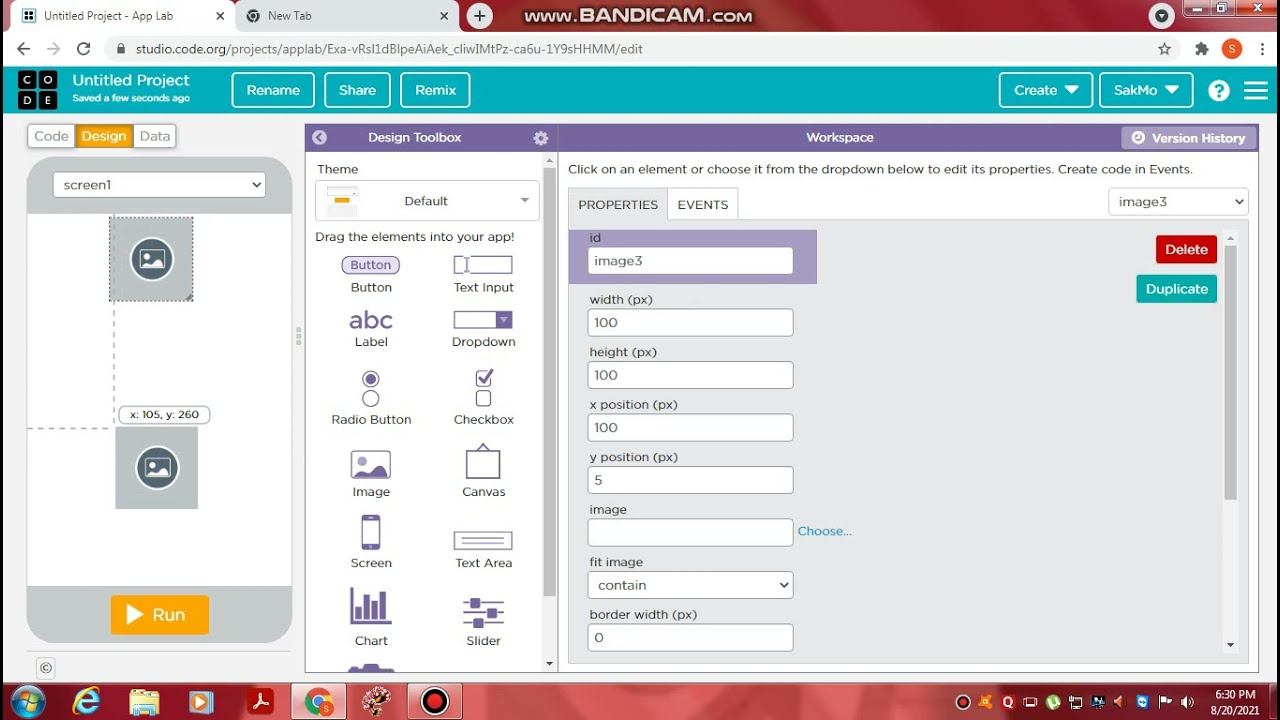Open the Chrome extensions puzzle icon
The image size is (1280, 720).
[x=1202, y=48]
